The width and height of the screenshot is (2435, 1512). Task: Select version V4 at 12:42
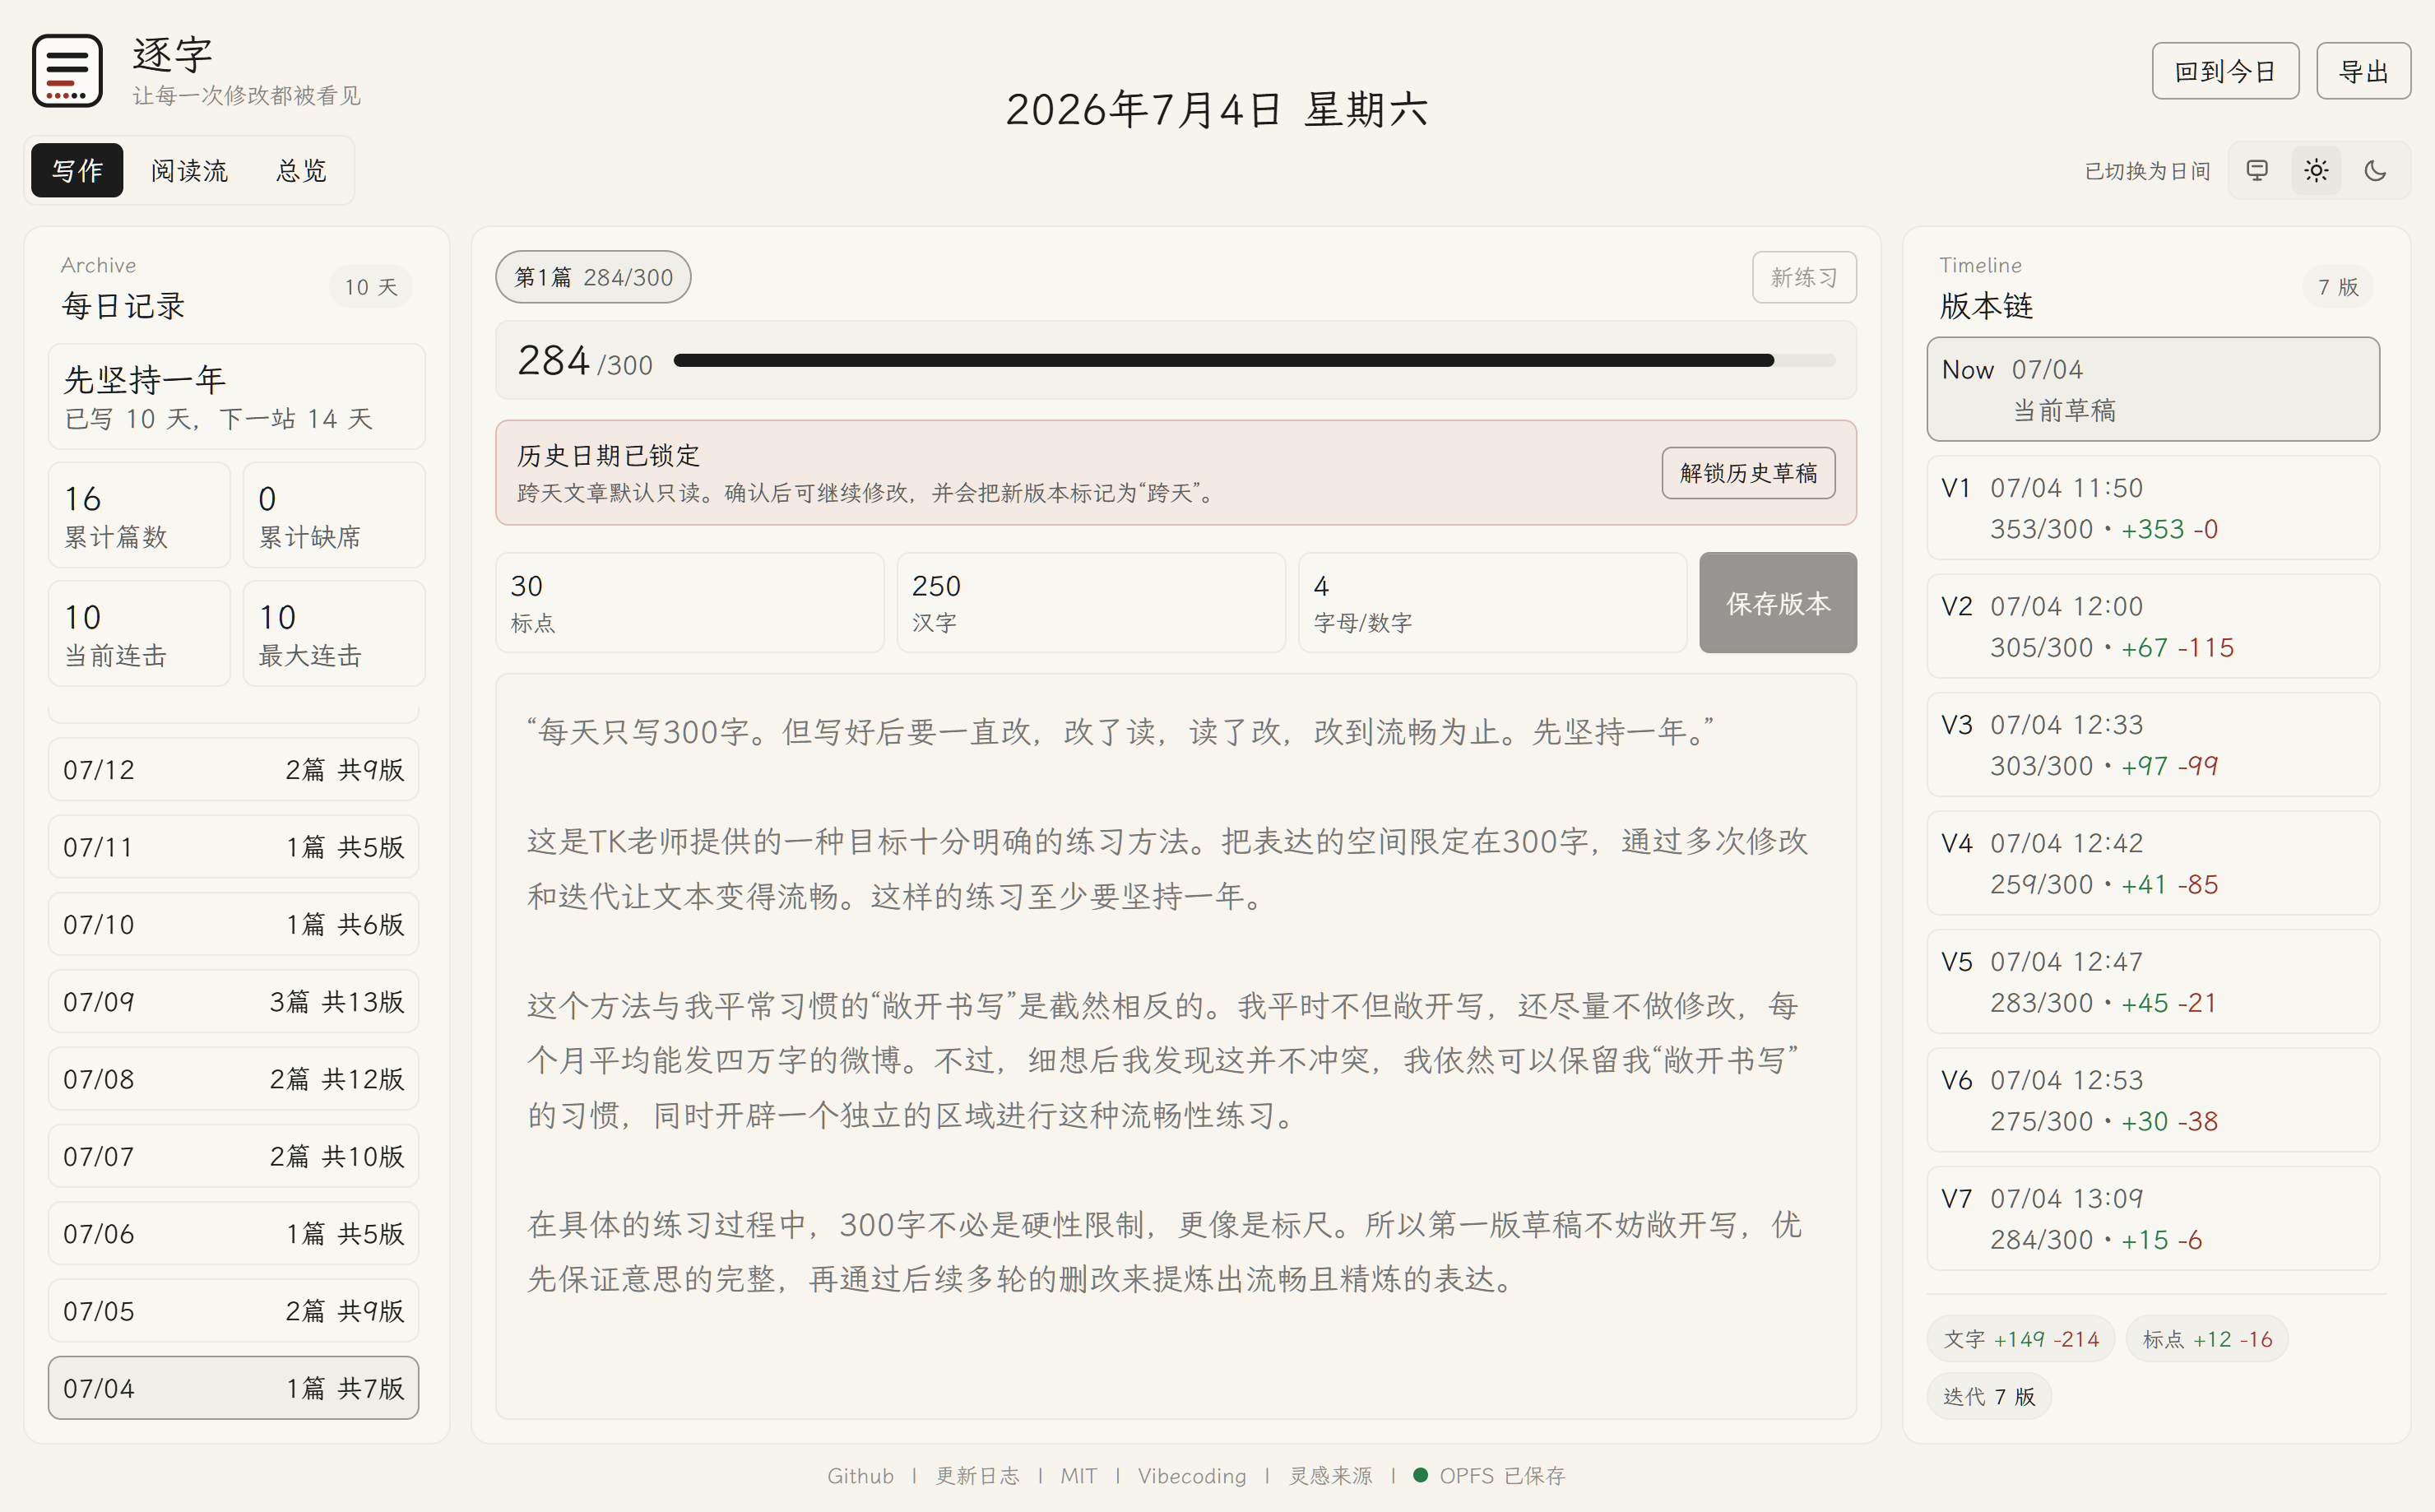click(x=2153, y=863)
